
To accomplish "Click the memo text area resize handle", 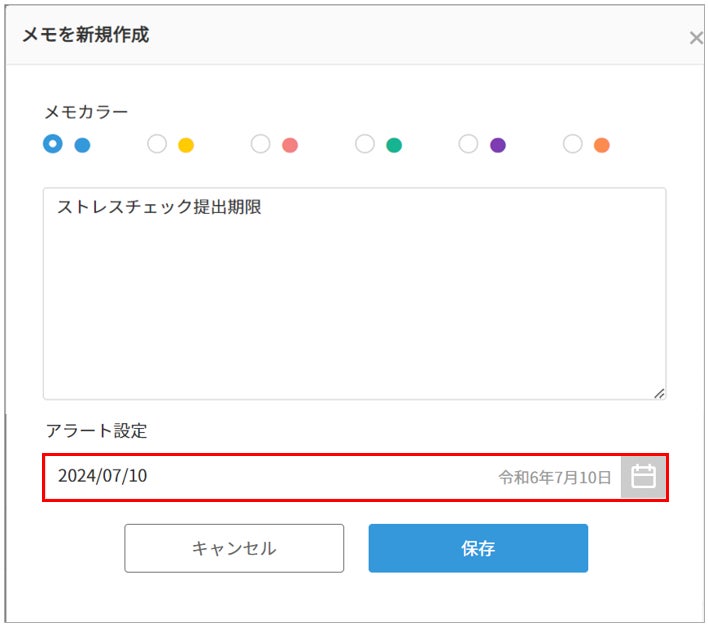I will coord(659,393).
